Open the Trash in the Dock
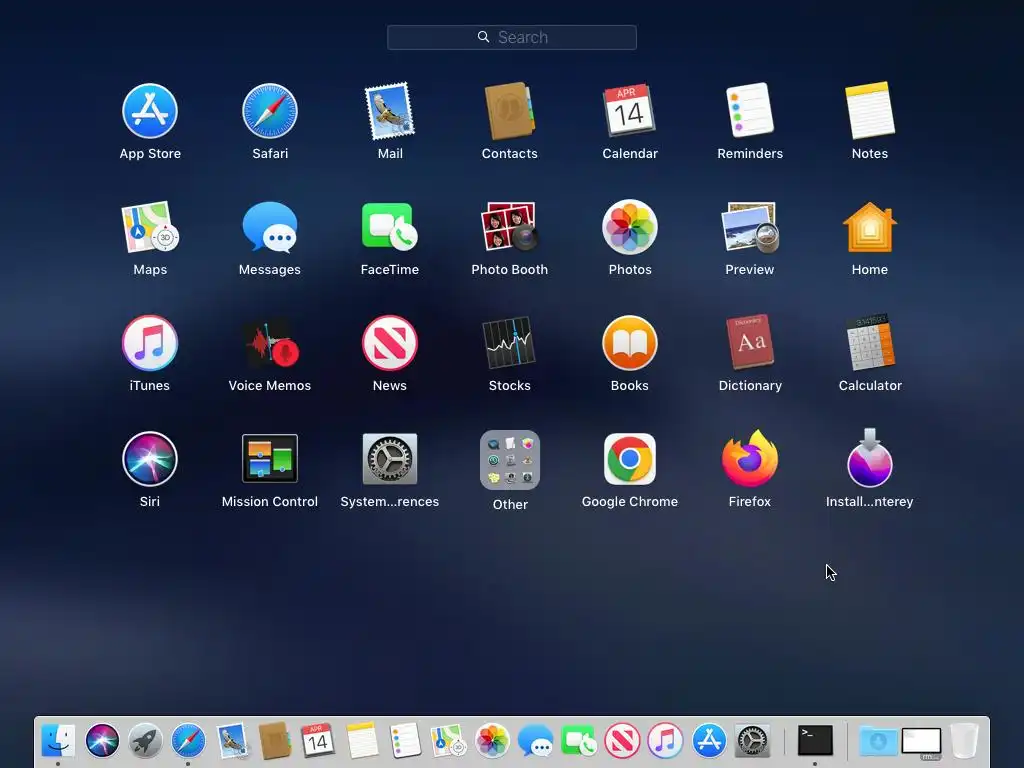1024x768 pixels. tap(965, 741)
